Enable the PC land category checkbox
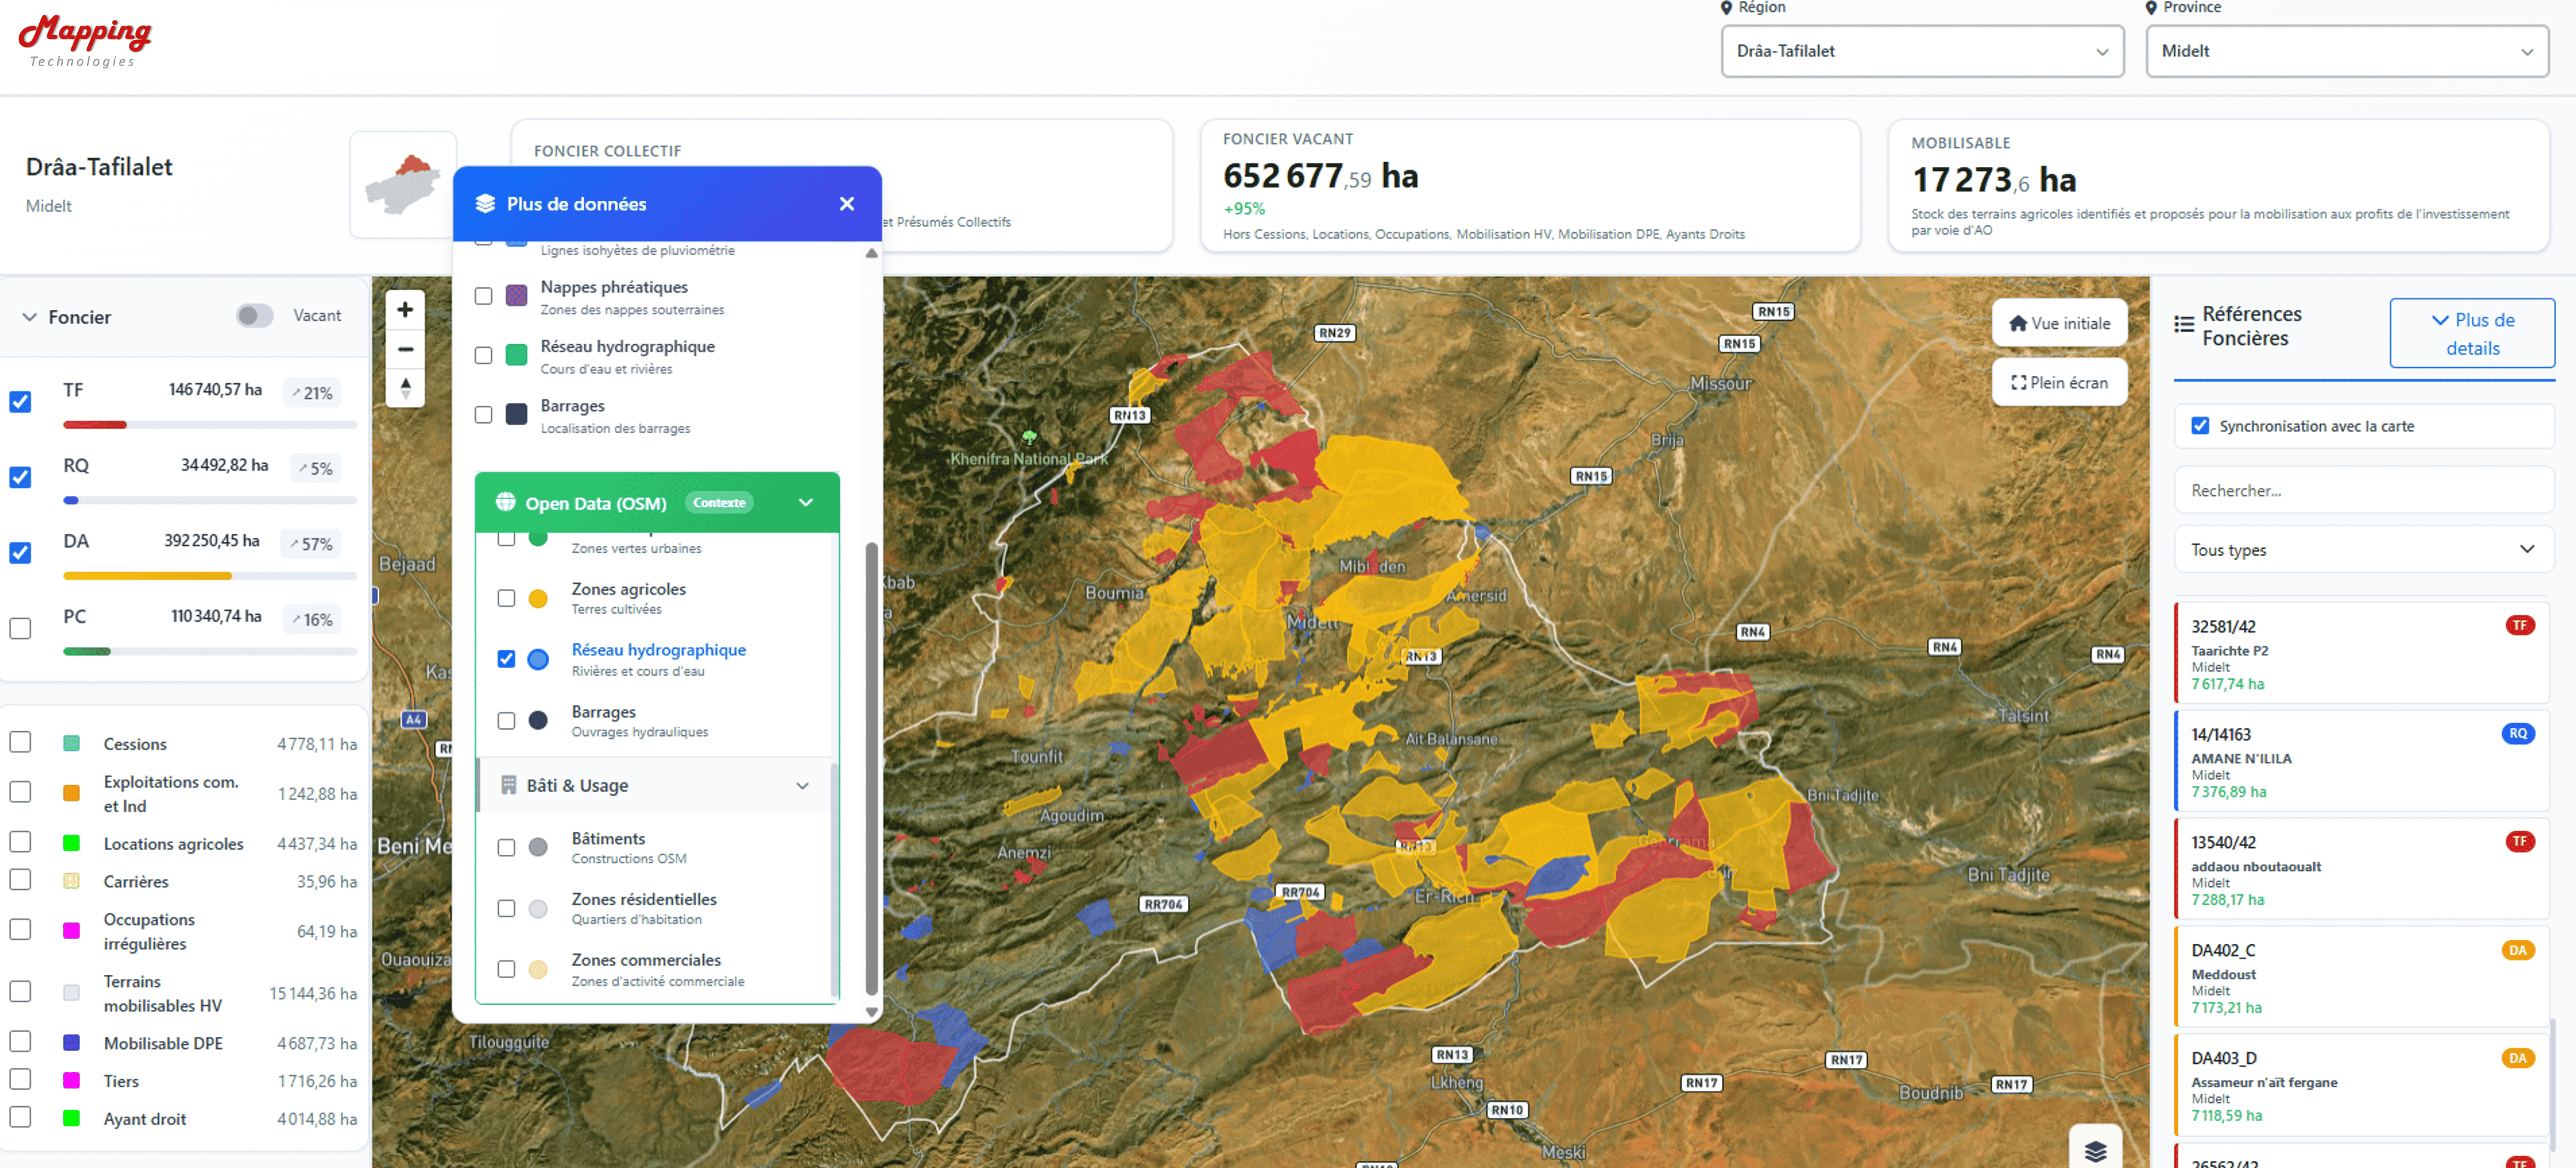Screen dimensions: 2576x1168 (x=20, y=628)
